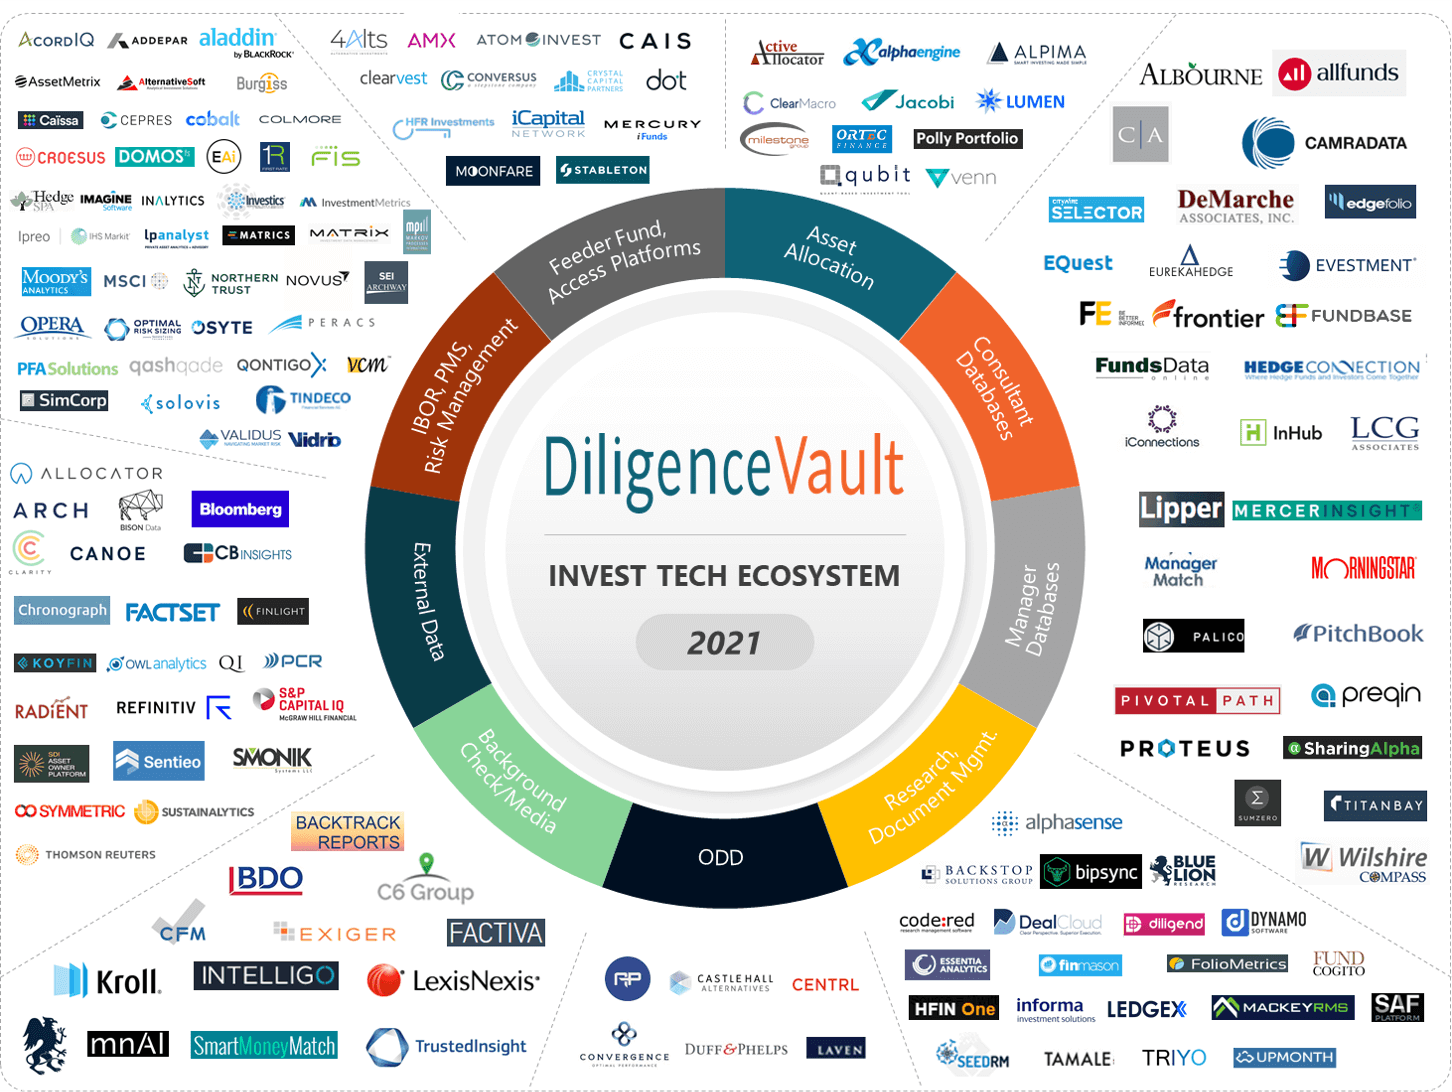Screen dimensions: 1452x1092
Task: Click the Mercer Insight logo
Action: click(1327, 511)
